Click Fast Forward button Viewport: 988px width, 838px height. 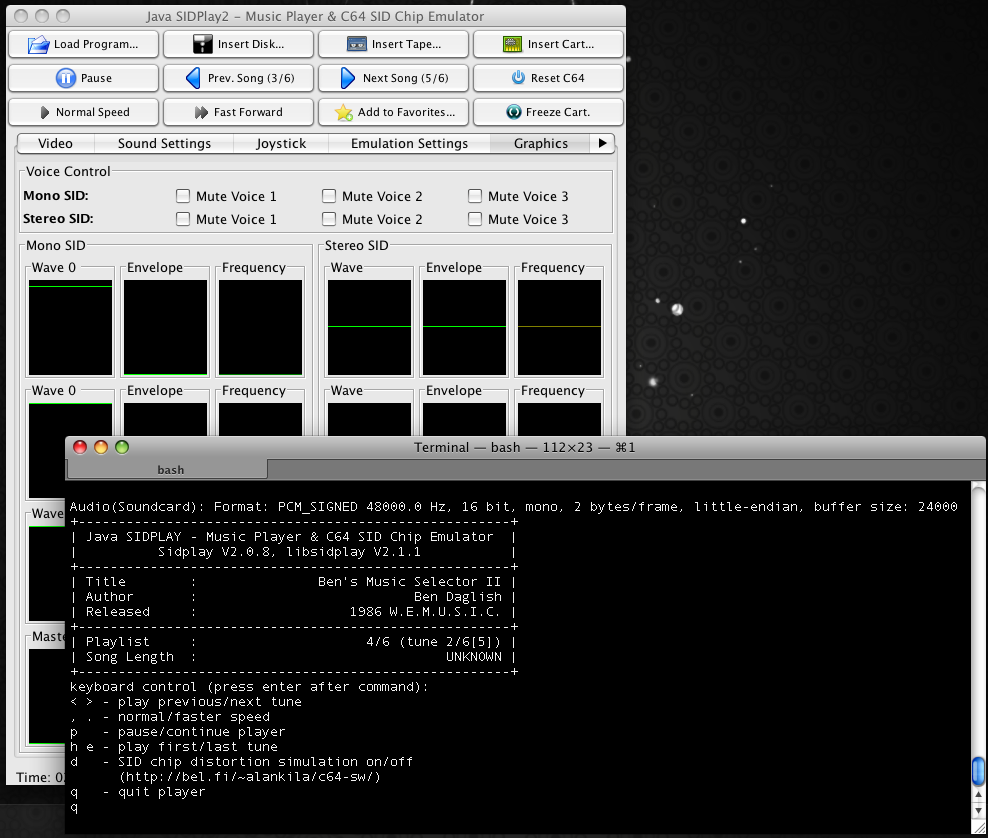pos(239,112)
